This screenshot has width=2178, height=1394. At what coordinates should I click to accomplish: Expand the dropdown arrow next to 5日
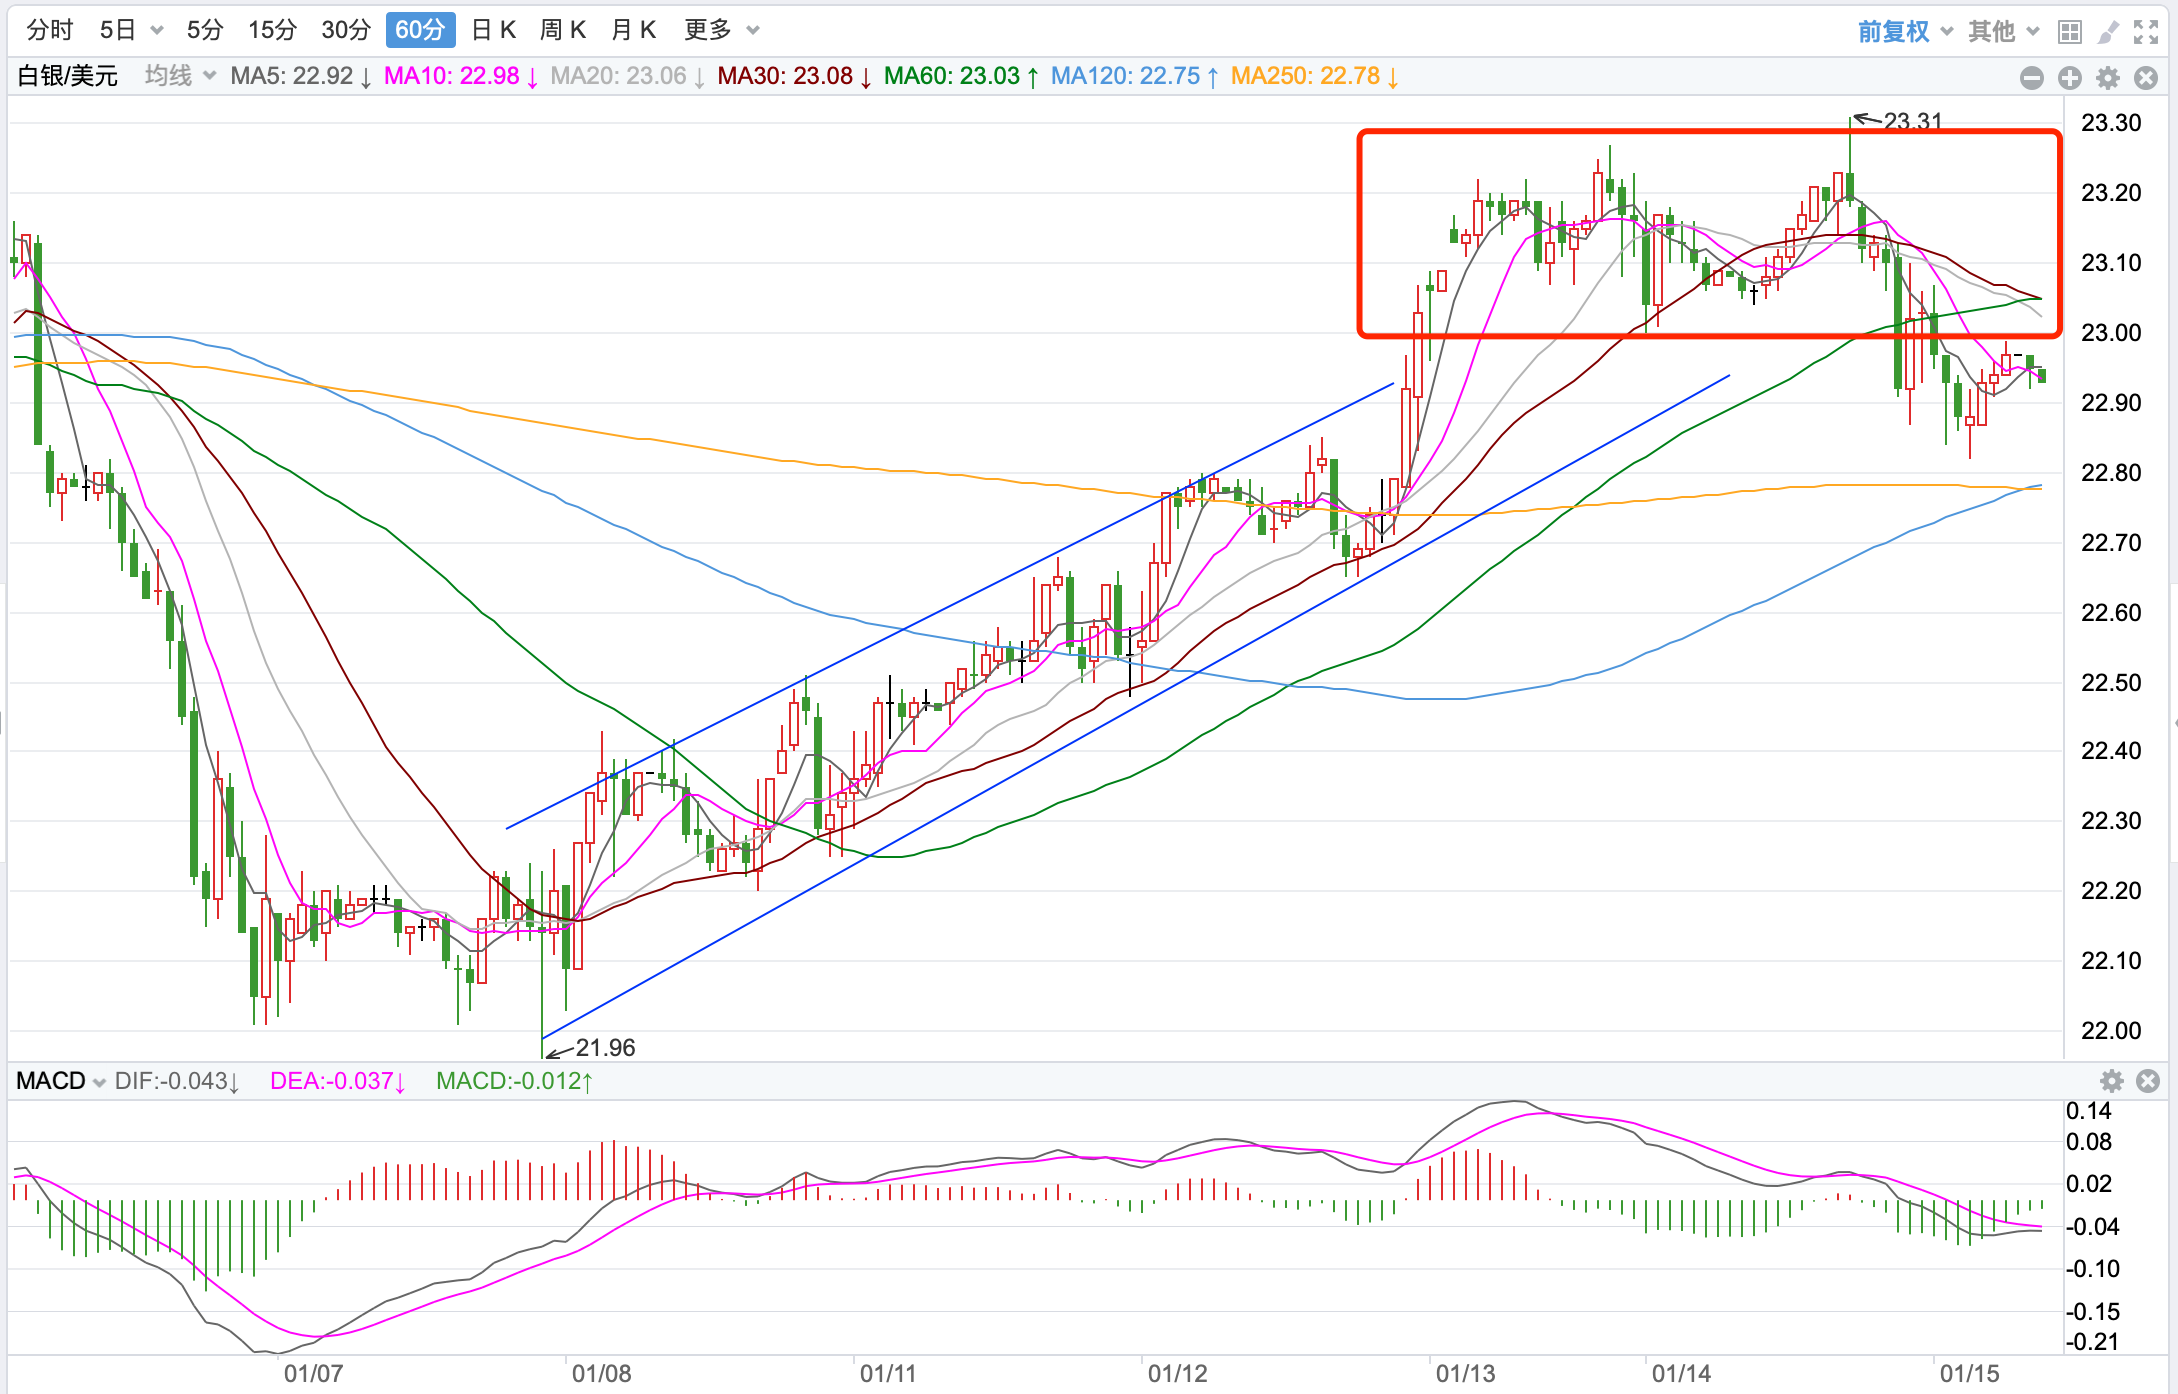pos(157,31)
